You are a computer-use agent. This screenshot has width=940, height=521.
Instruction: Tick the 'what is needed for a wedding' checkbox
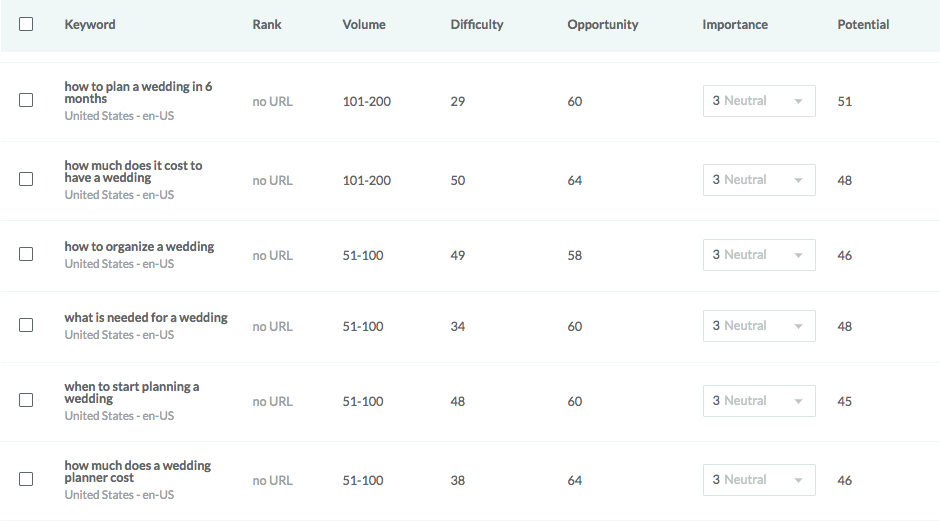(x=26, y=325)
